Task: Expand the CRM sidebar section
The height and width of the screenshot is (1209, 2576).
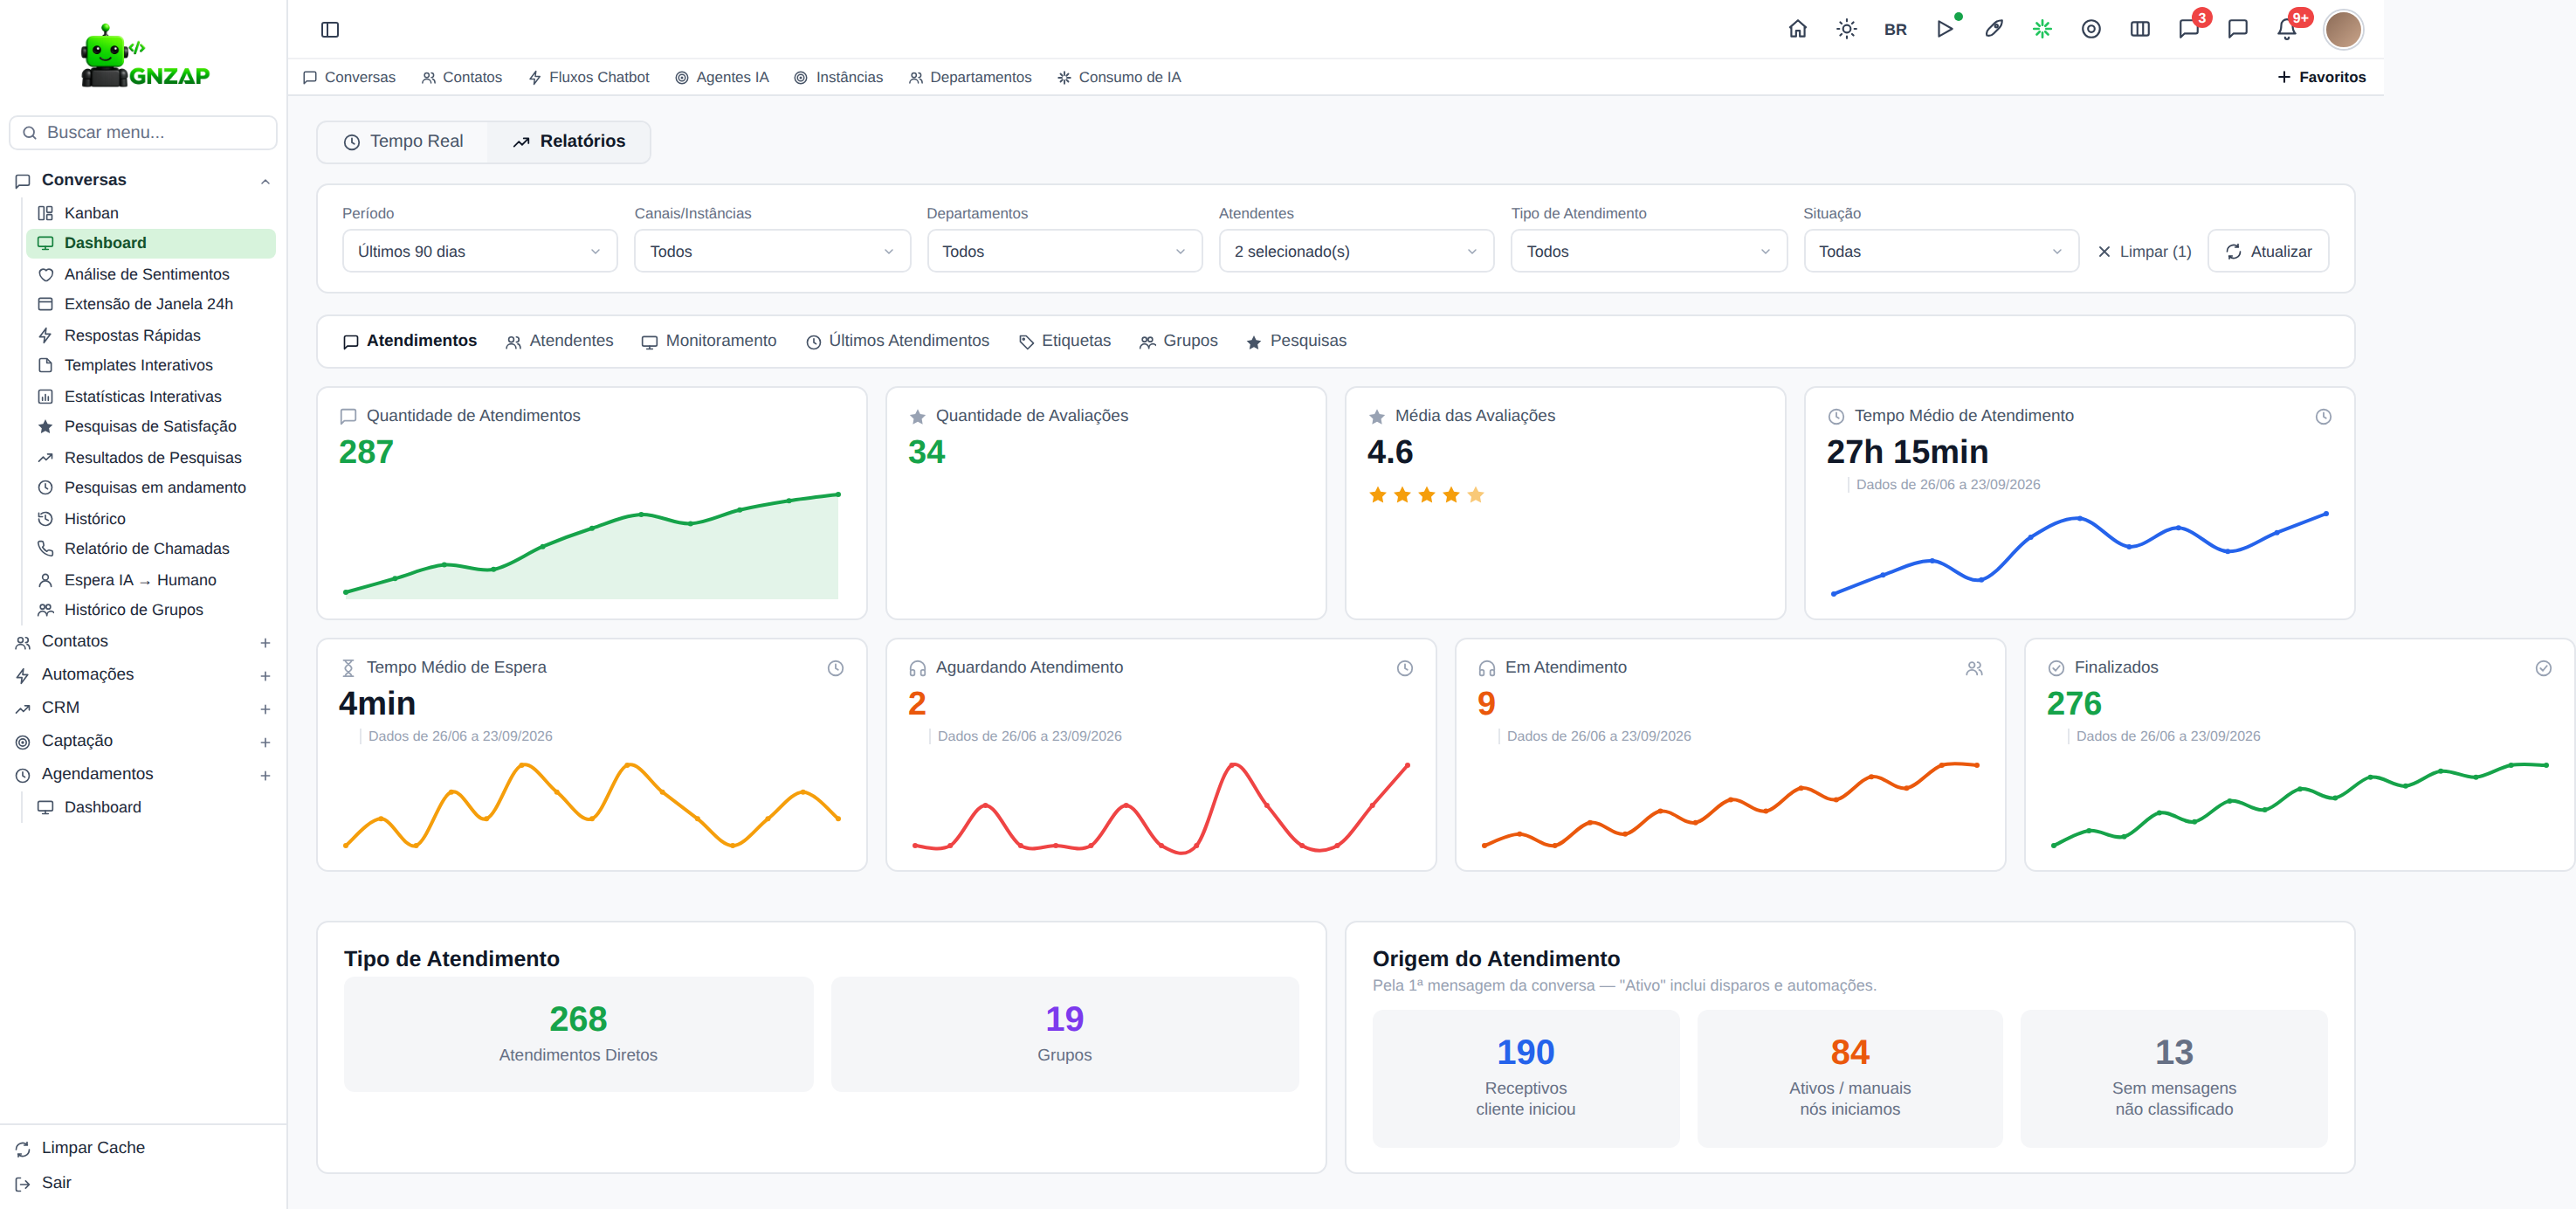Action: [265, 709]
